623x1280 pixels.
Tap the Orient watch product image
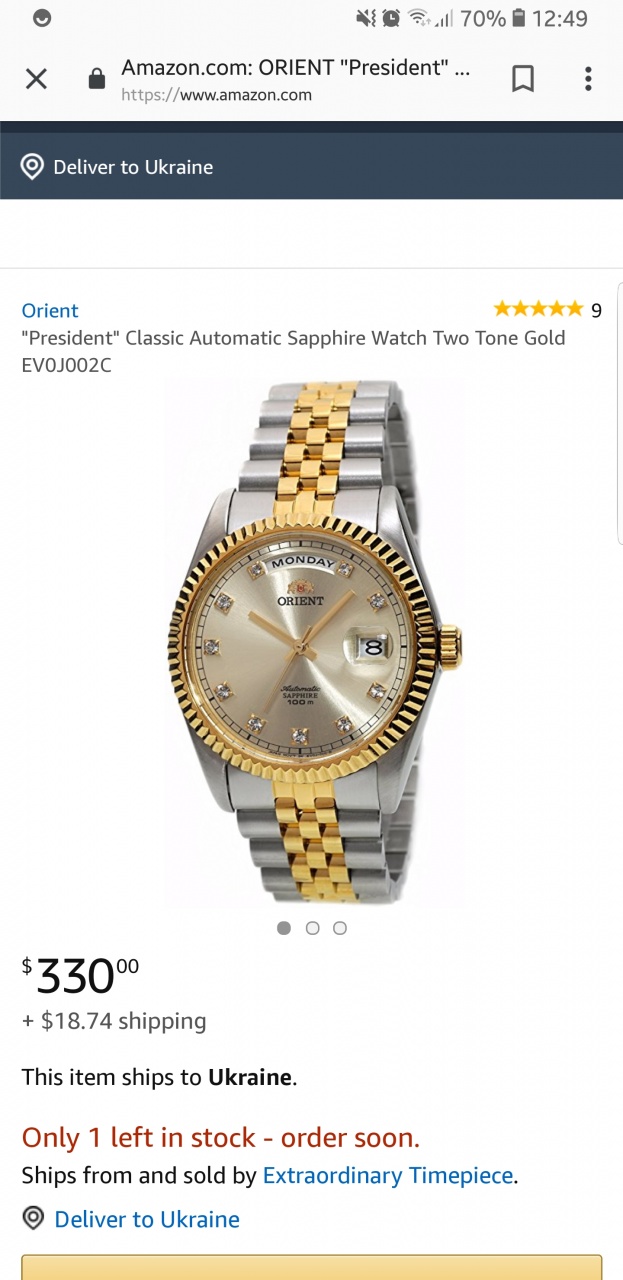click(x=313, y=644)
